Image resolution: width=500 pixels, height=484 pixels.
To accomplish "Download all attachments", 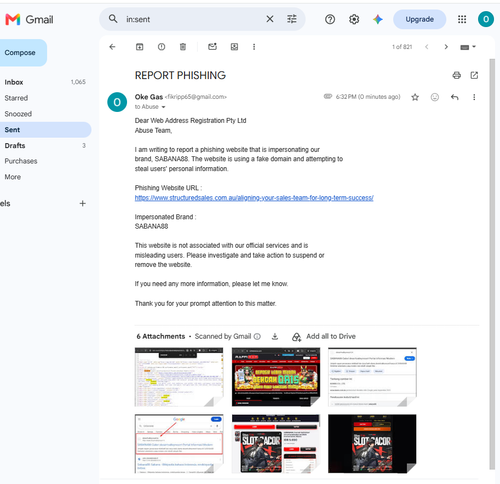I will click(x=275, y=337).
